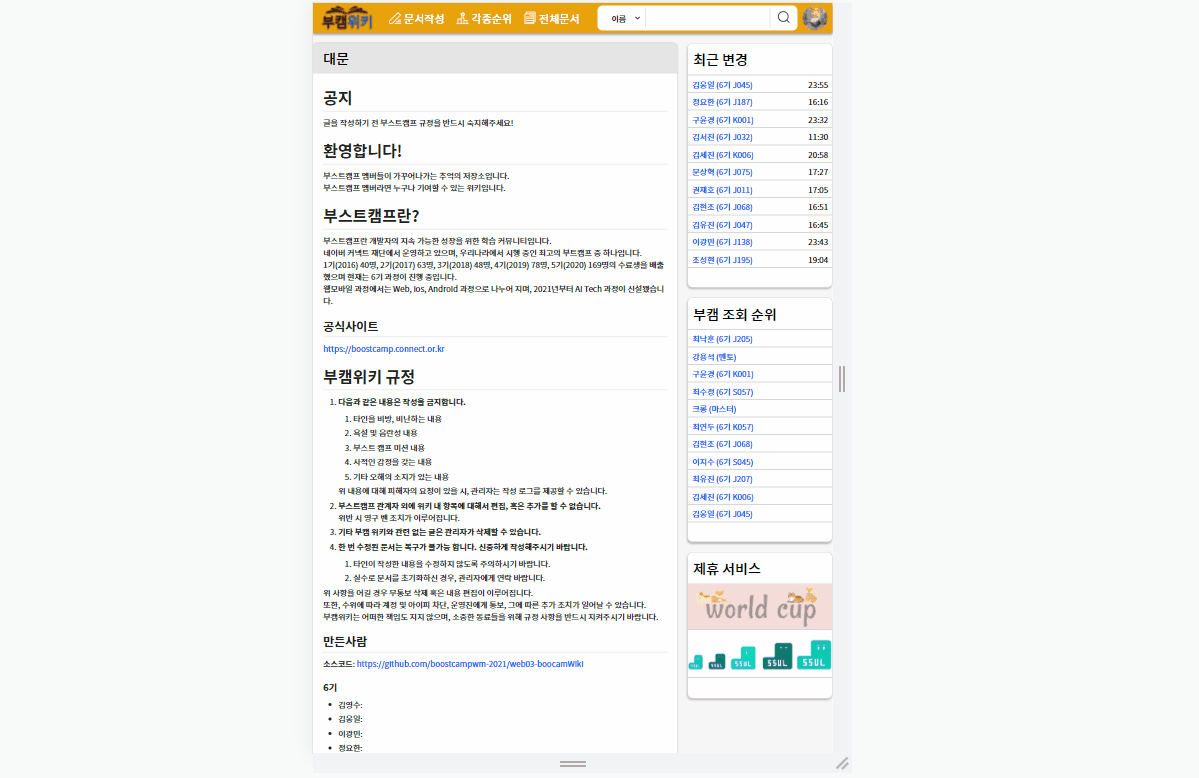1199x778 pixels.
Task: Open 이지수 (6기 S045) in view ranking
Action: pos(723,462)
